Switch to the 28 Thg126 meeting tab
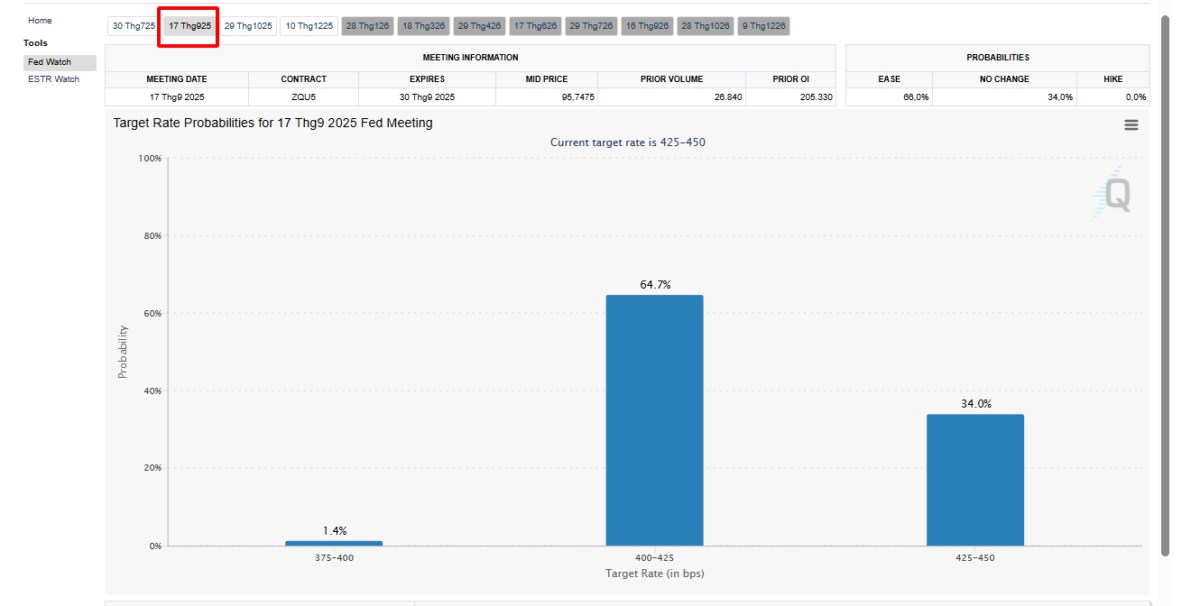1200x606 pixels. pyautogui.click(x=368, y=26)
